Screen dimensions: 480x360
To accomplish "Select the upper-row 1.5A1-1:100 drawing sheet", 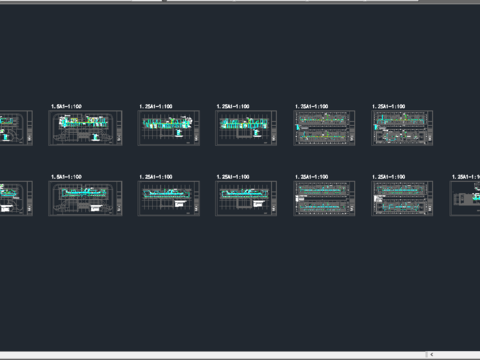I will (85, 128).
